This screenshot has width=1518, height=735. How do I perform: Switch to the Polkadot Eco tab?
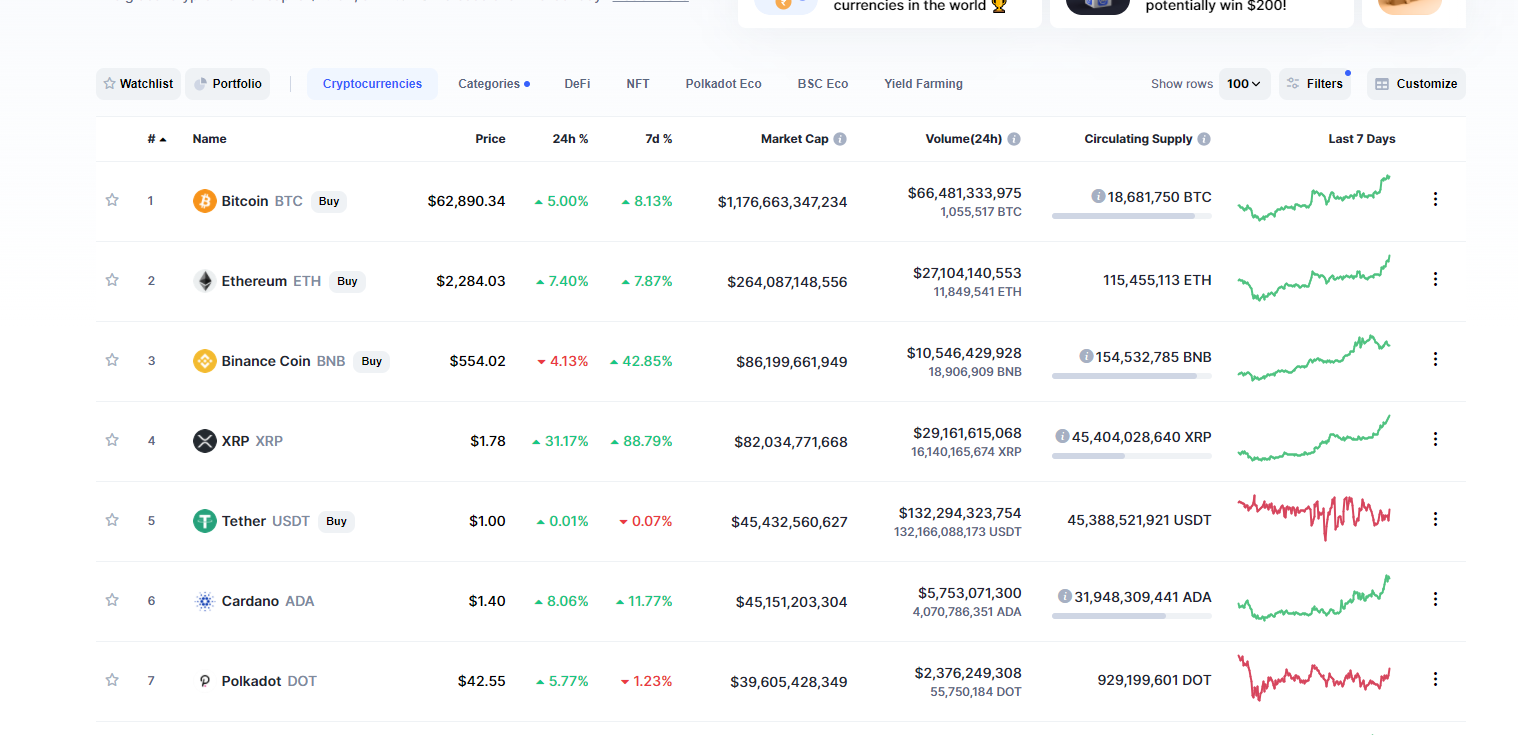[723, 84]
